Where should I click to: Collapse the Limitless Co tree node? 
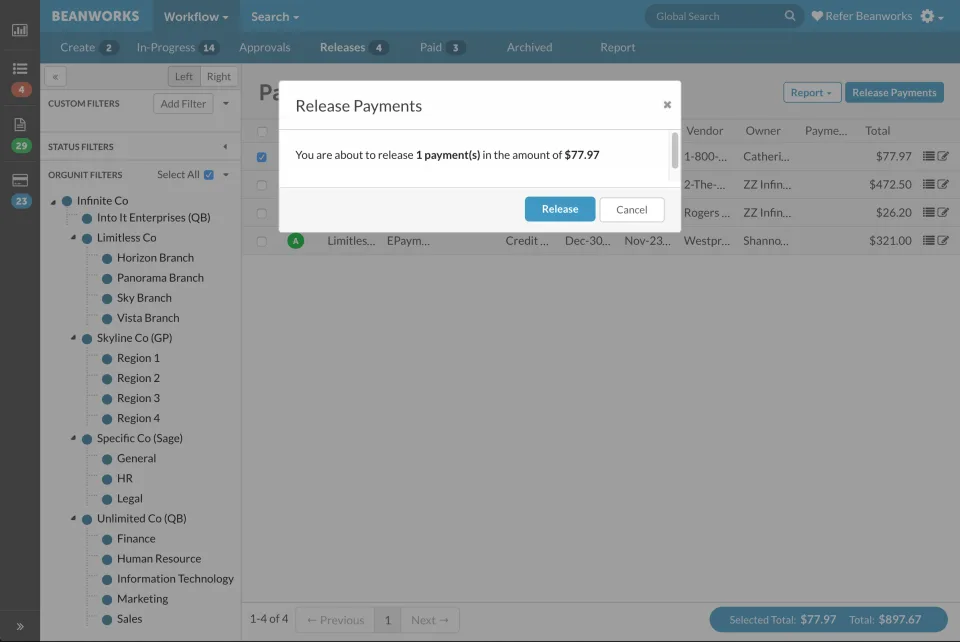coord(73,237)
